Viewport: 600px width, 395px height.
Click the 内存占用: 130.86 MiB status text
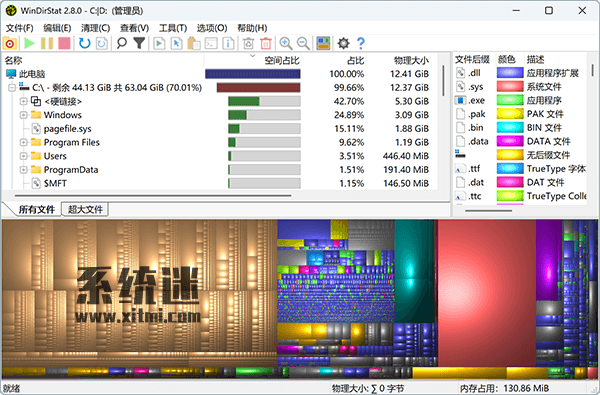tap(504, 388)
